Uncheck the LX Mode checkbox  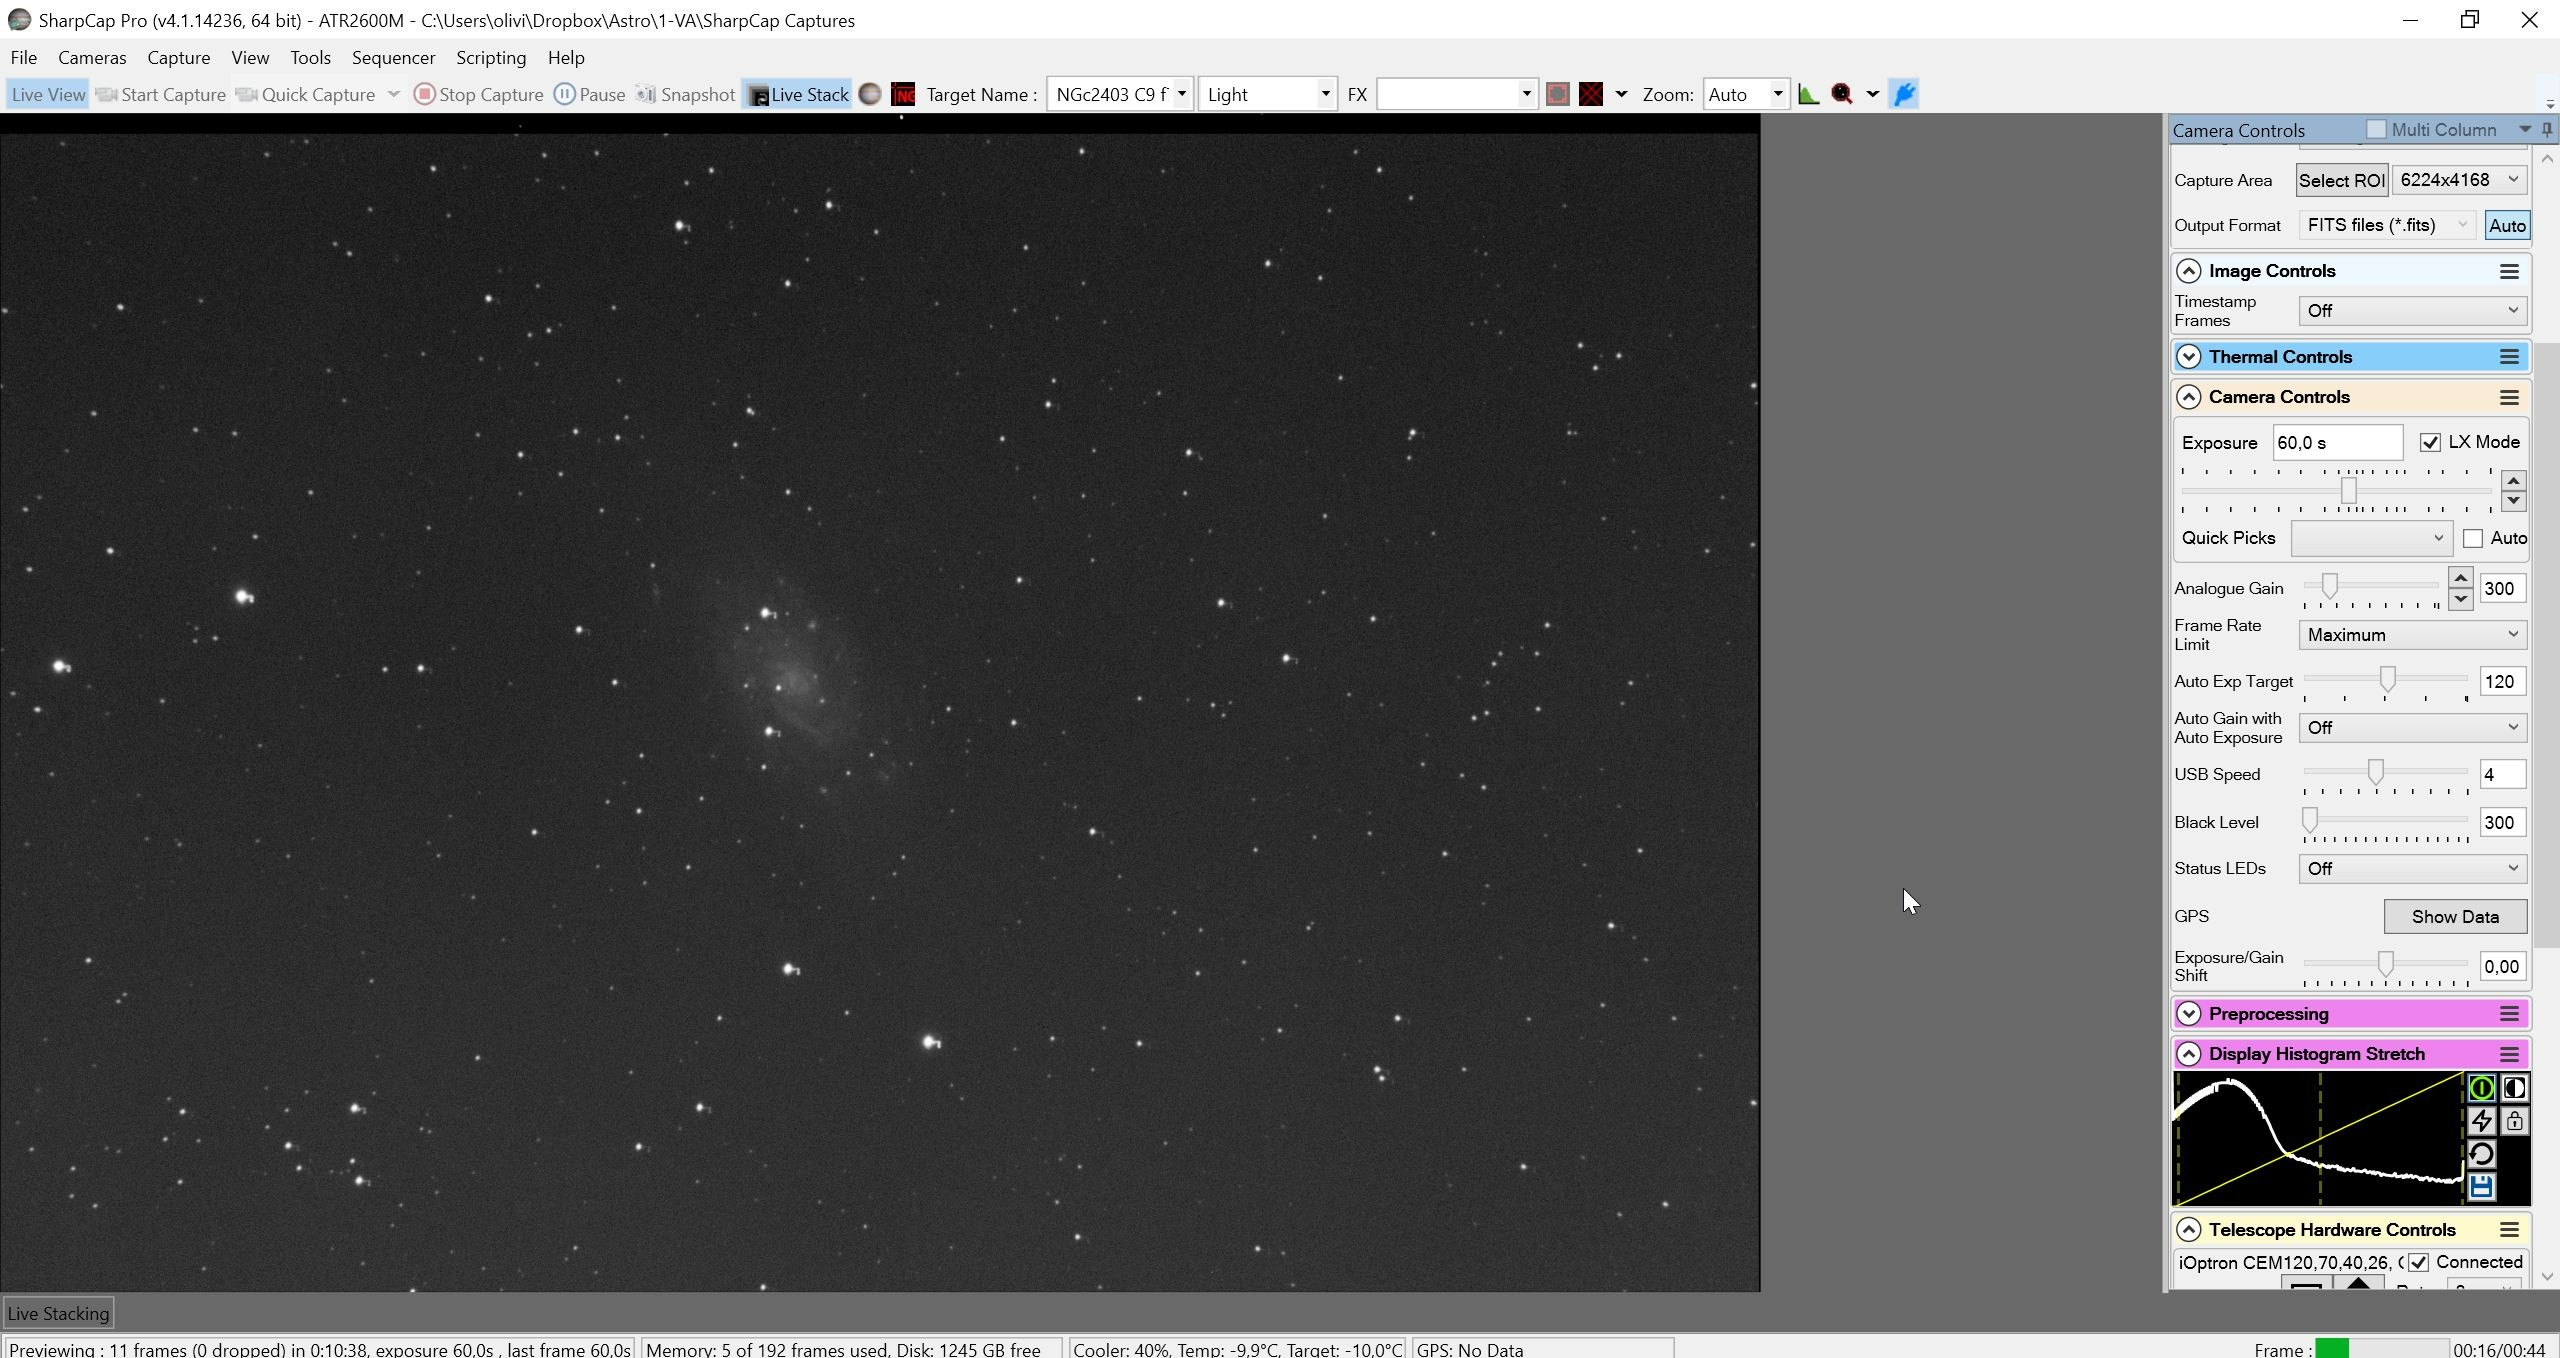tap(2430, 442)
